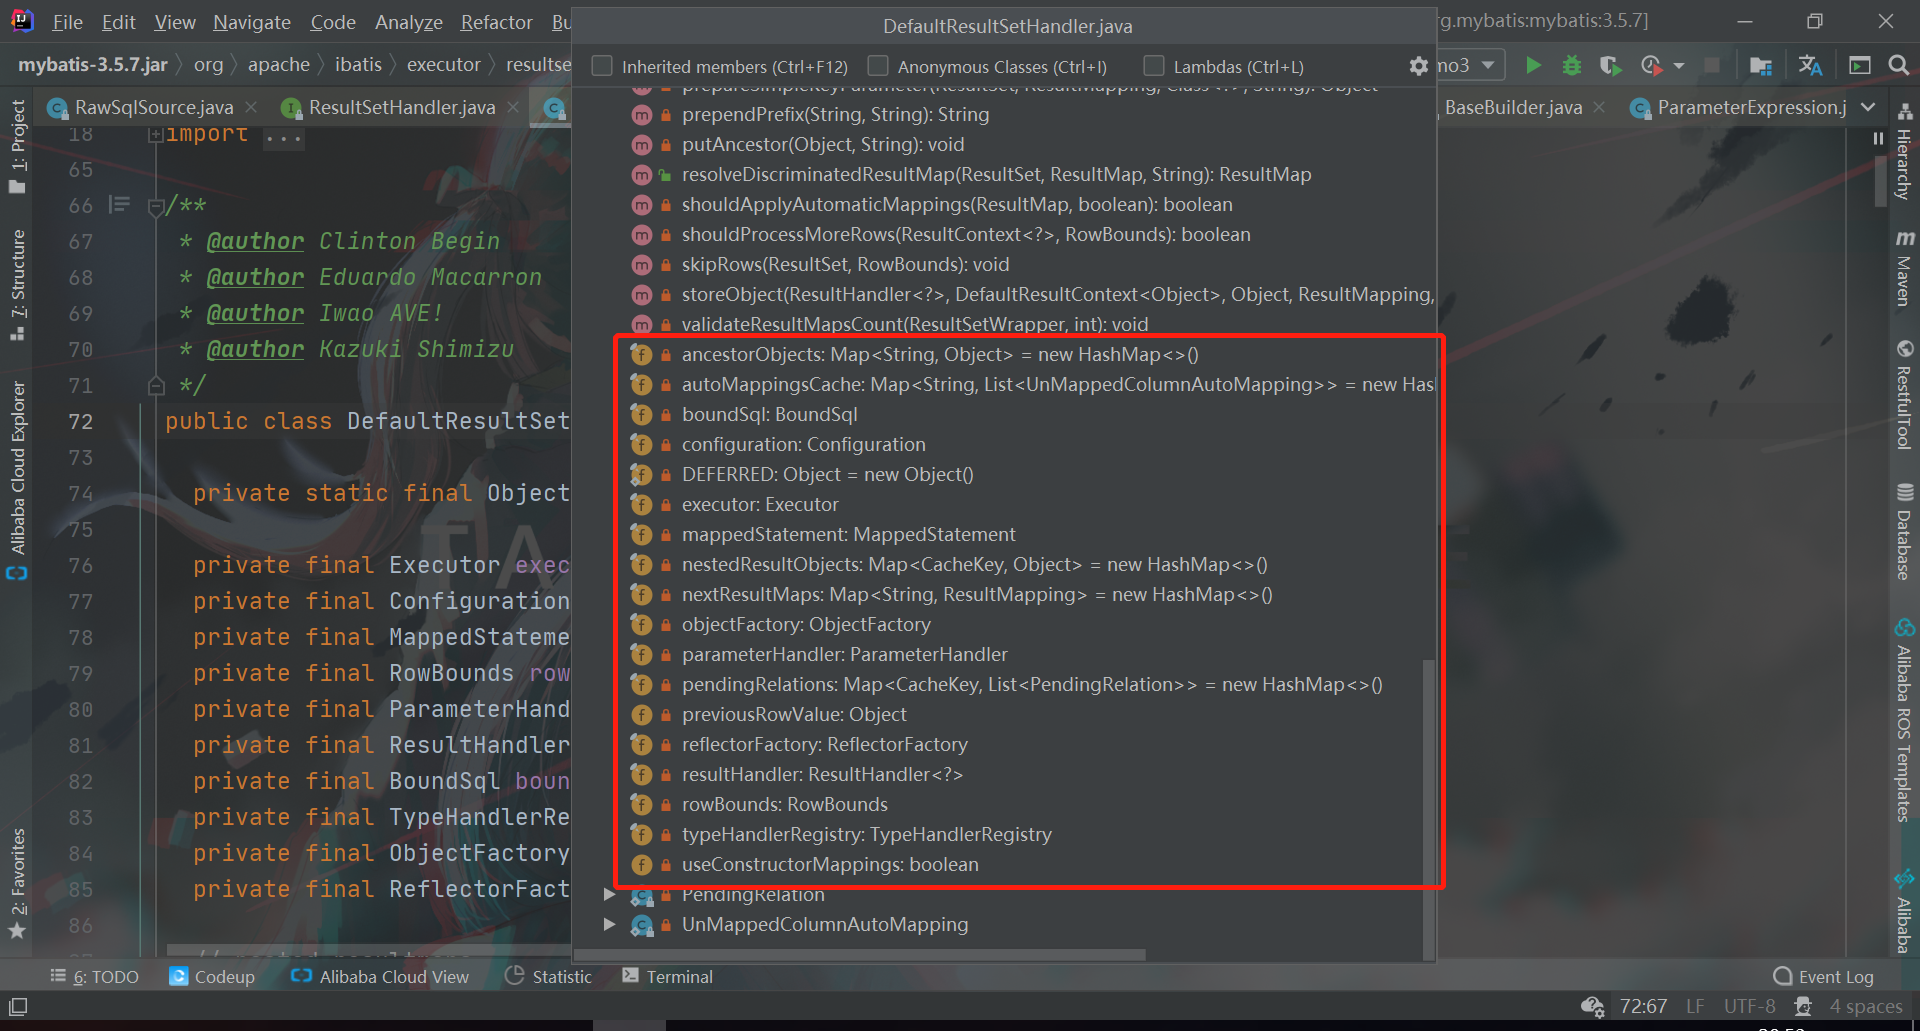Image resolution: width=1920 pixels, height=1031 pixels.
Task: Open the Favorites tool window
Action: point(17,883)
